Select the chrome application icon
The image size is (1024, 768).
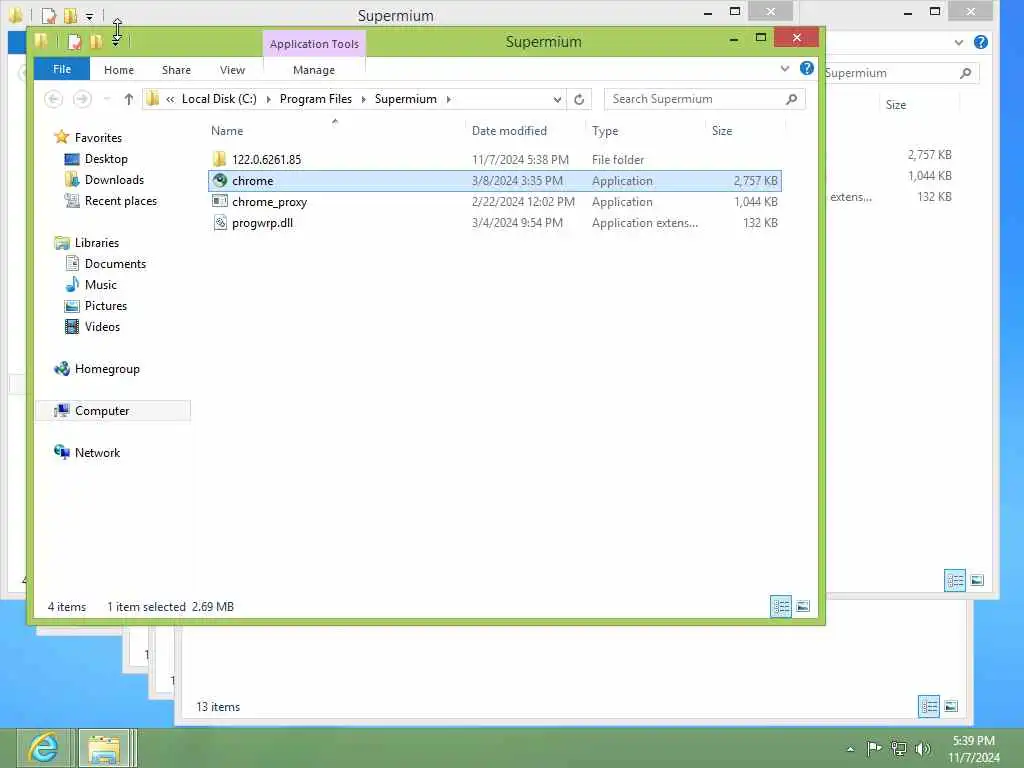[x=220, y=181]
